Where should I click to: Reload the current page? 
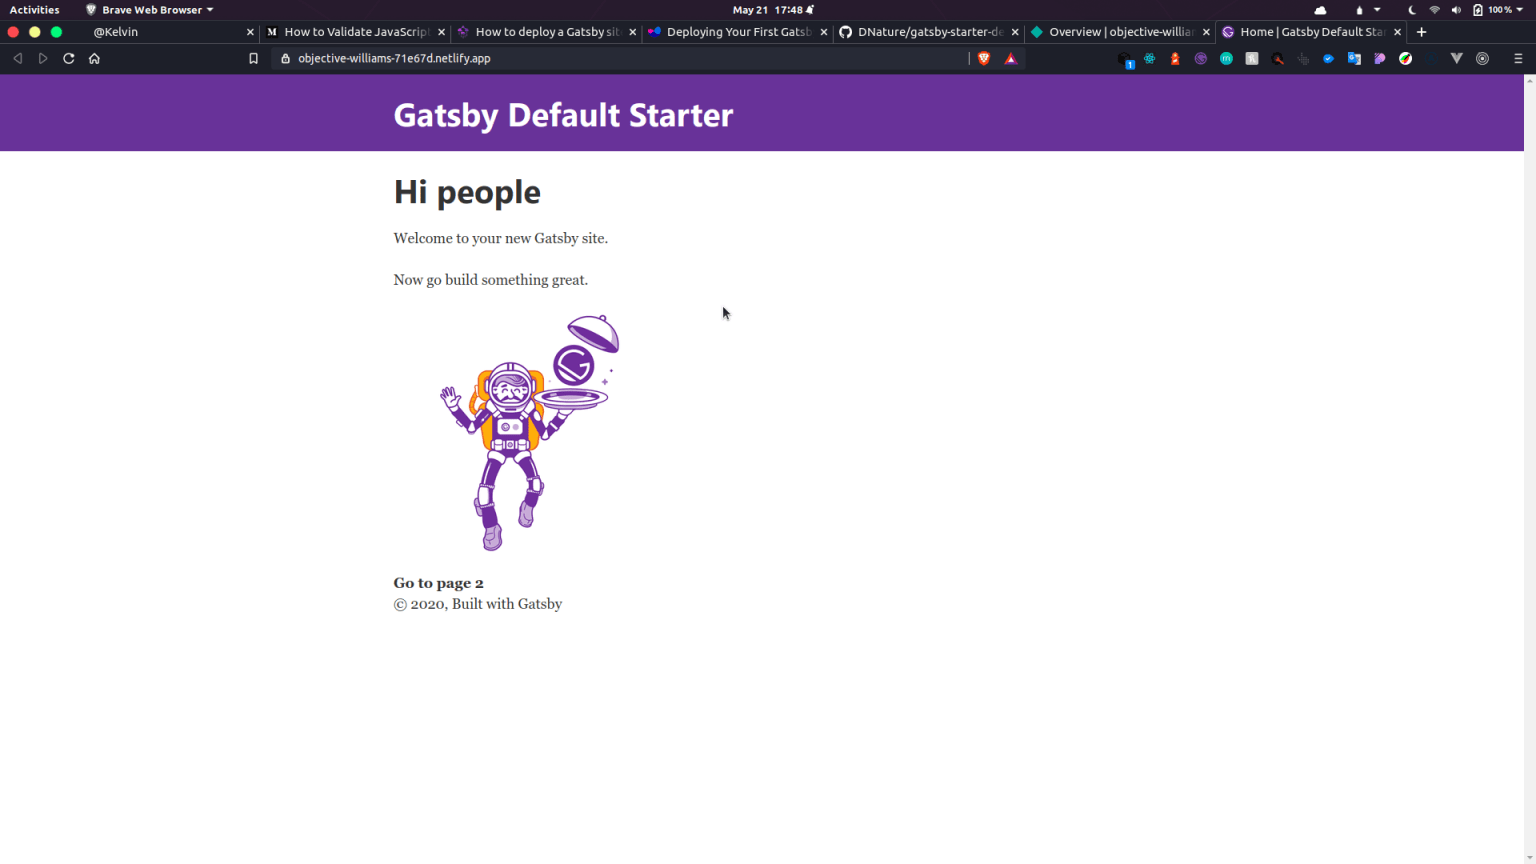(68, 58)
